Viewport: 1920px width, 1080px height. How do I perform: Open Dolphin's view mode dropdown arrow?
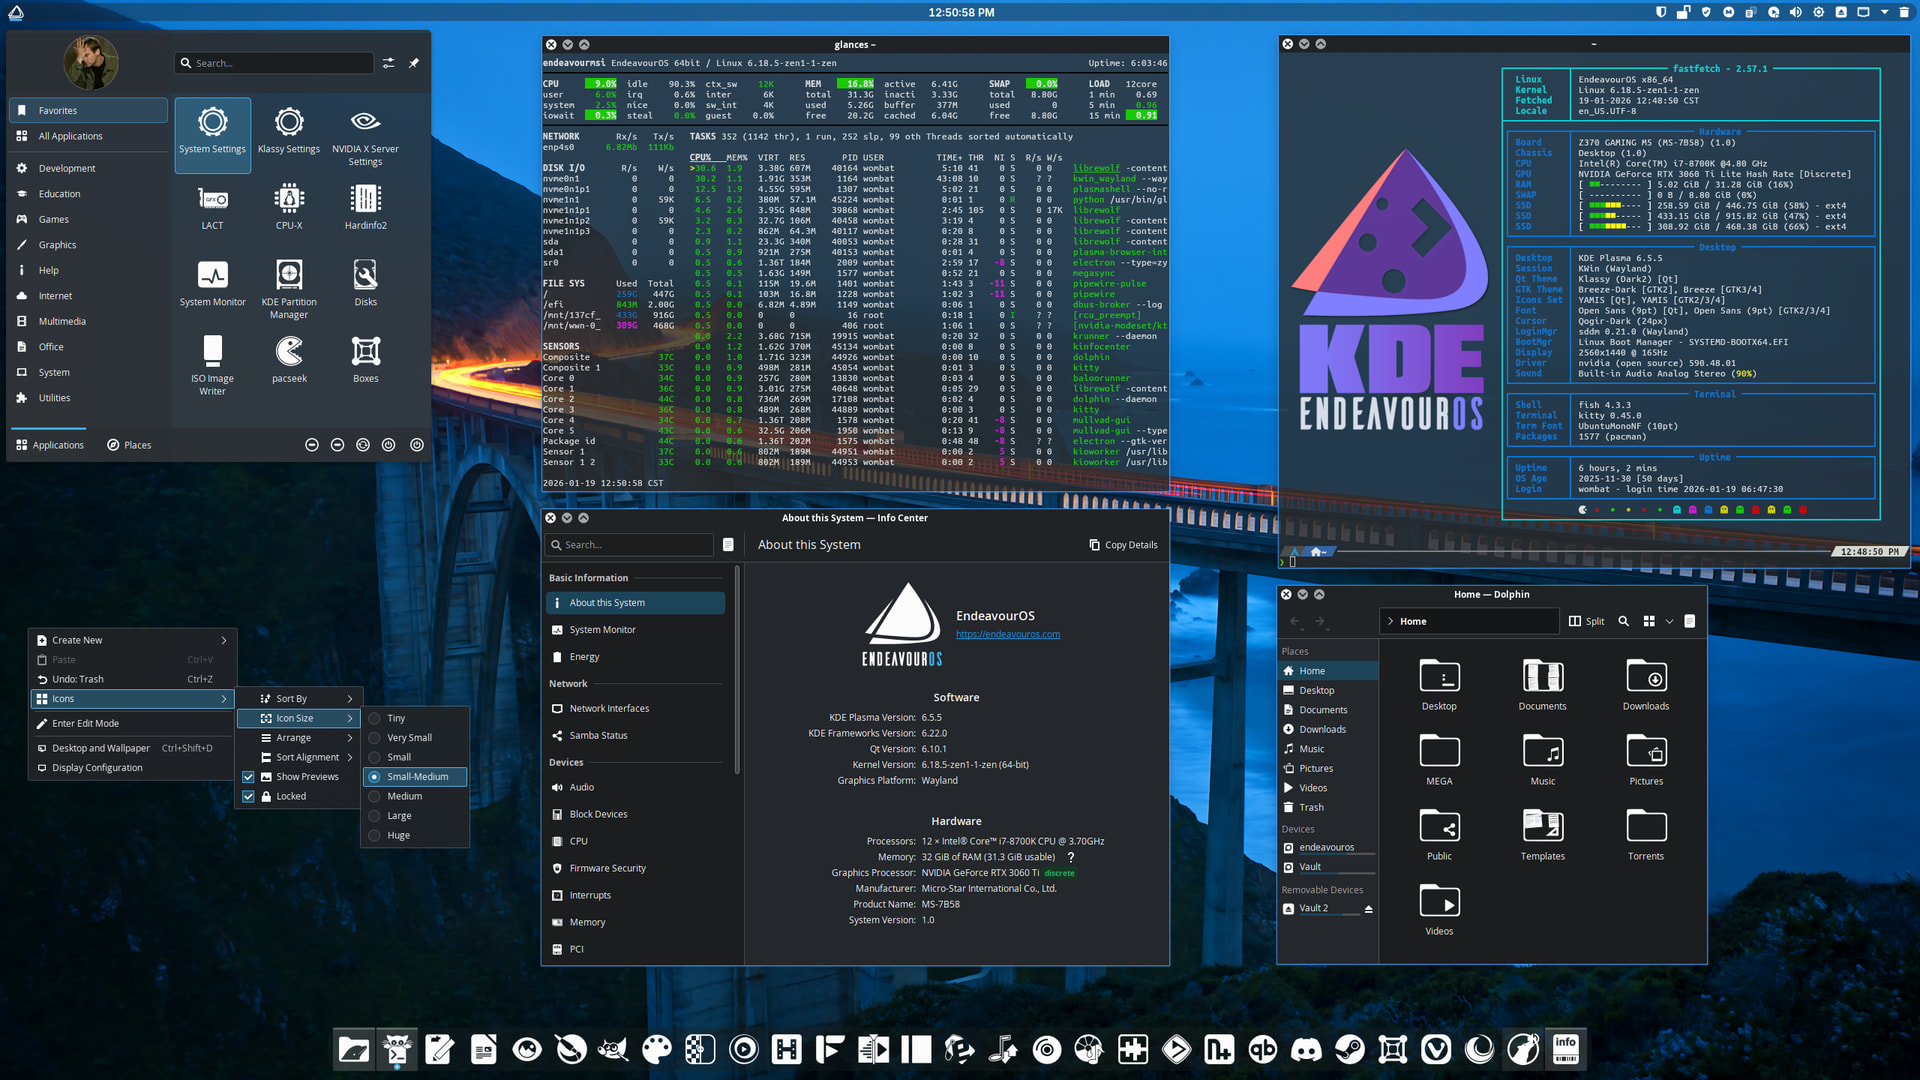1669,621
